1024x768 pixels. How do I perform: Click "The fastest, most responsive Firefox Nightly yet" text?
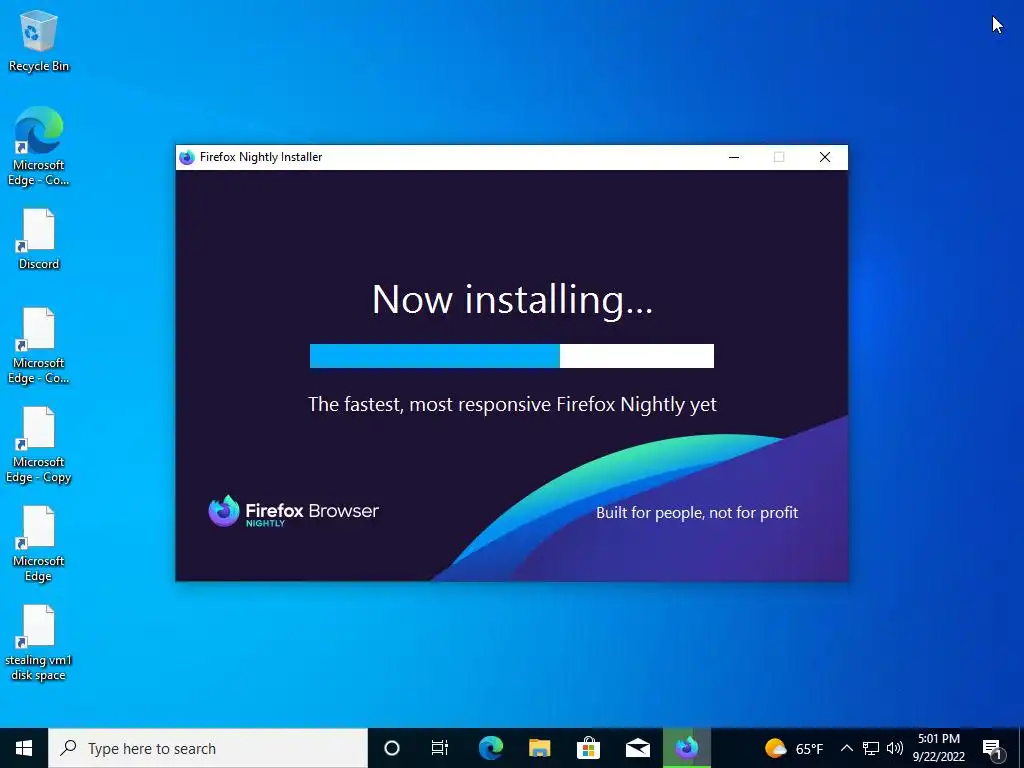(x=512, y=404)
